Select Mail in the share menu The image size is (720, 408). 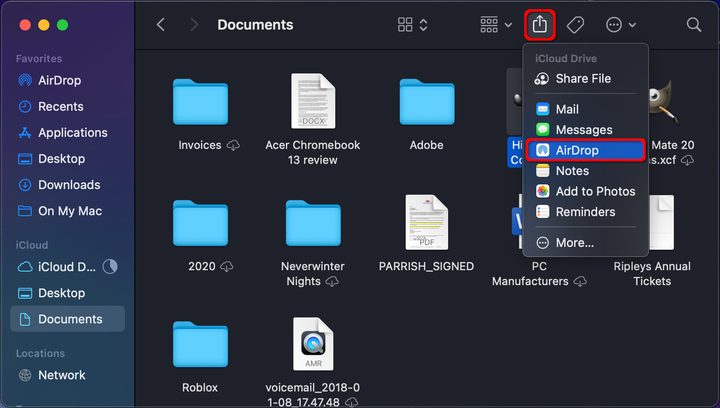point(585,109)
